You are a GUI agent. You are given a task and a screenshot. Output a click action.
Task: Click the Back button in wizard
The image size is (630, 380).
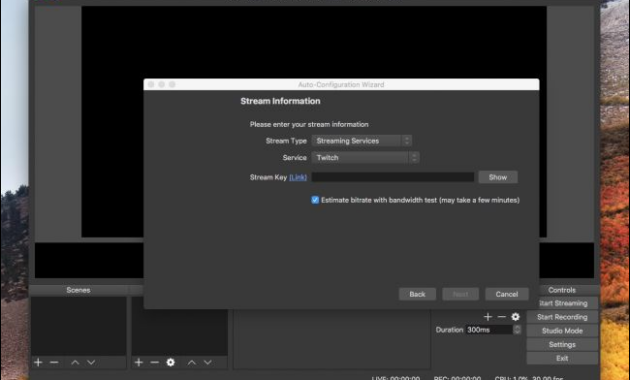[x=417, y=294]
